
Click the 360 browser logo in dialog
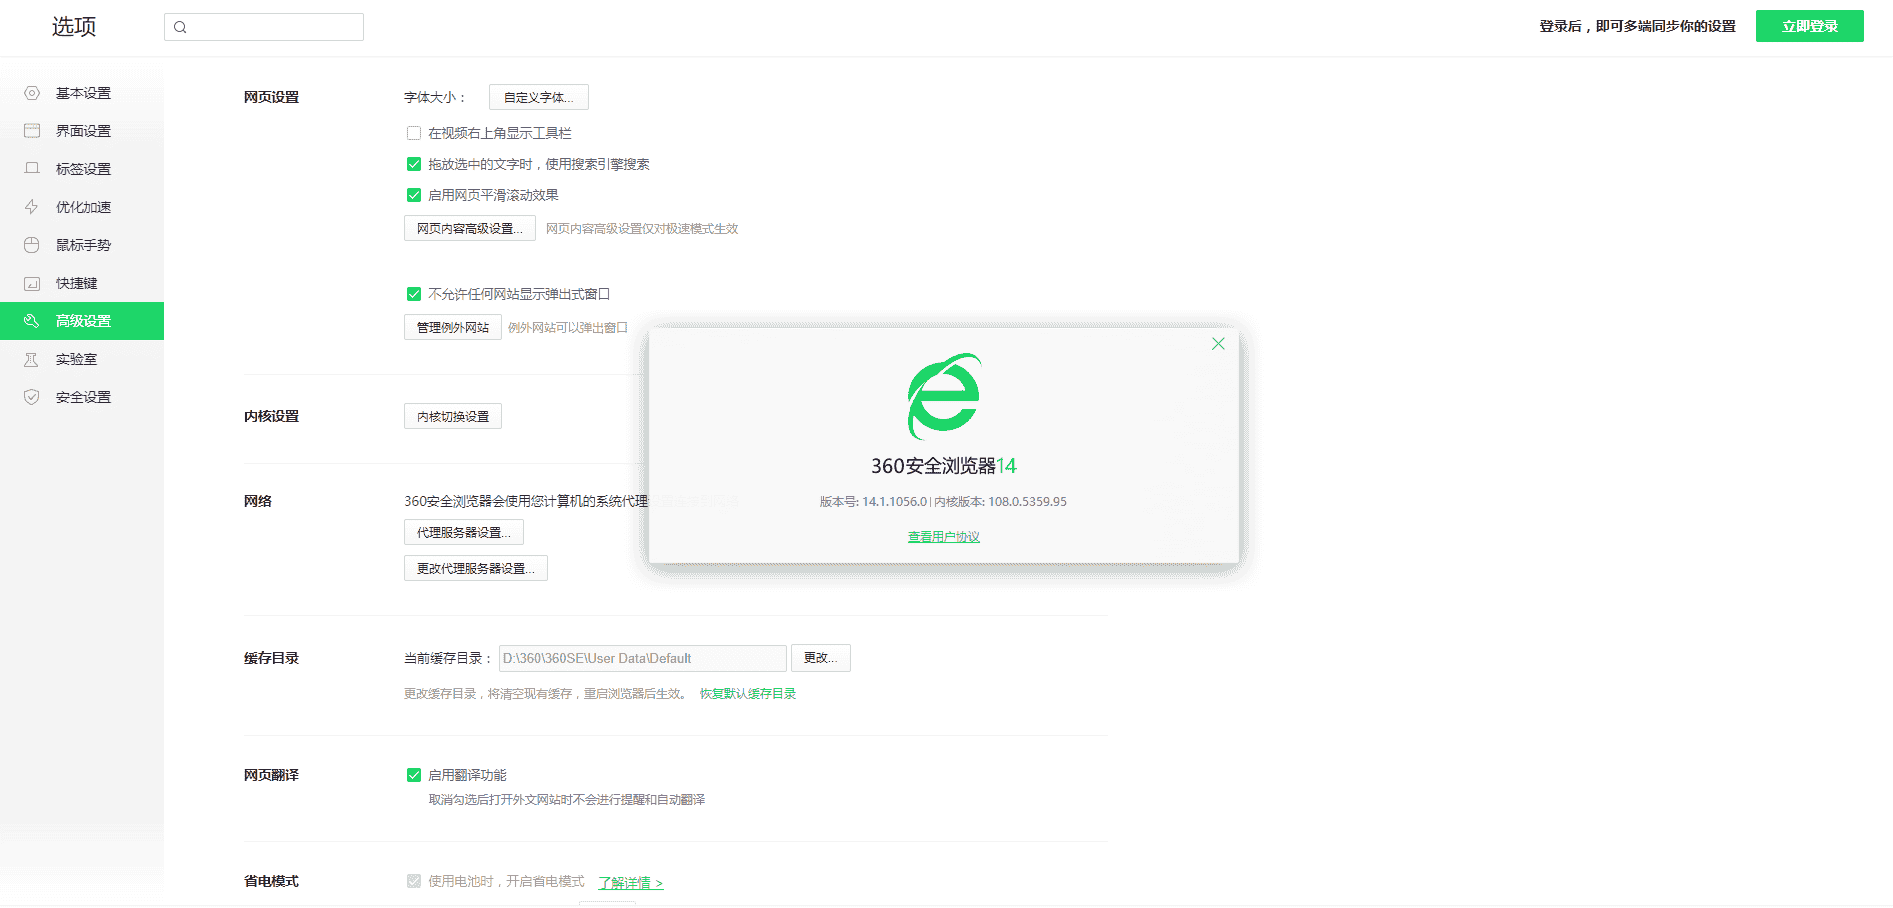pyautogui.click(x=944, y=396)
